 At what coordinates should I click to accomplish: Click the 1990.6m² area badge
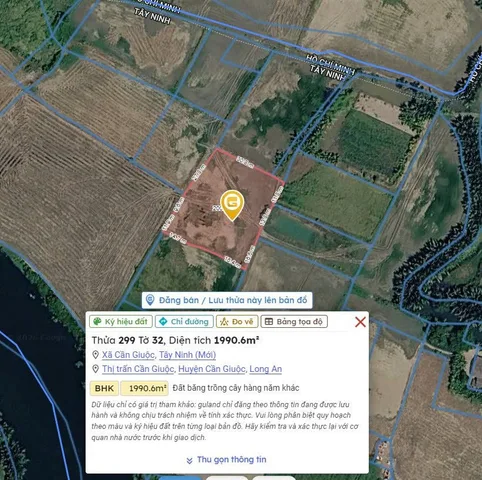[144, 388]
